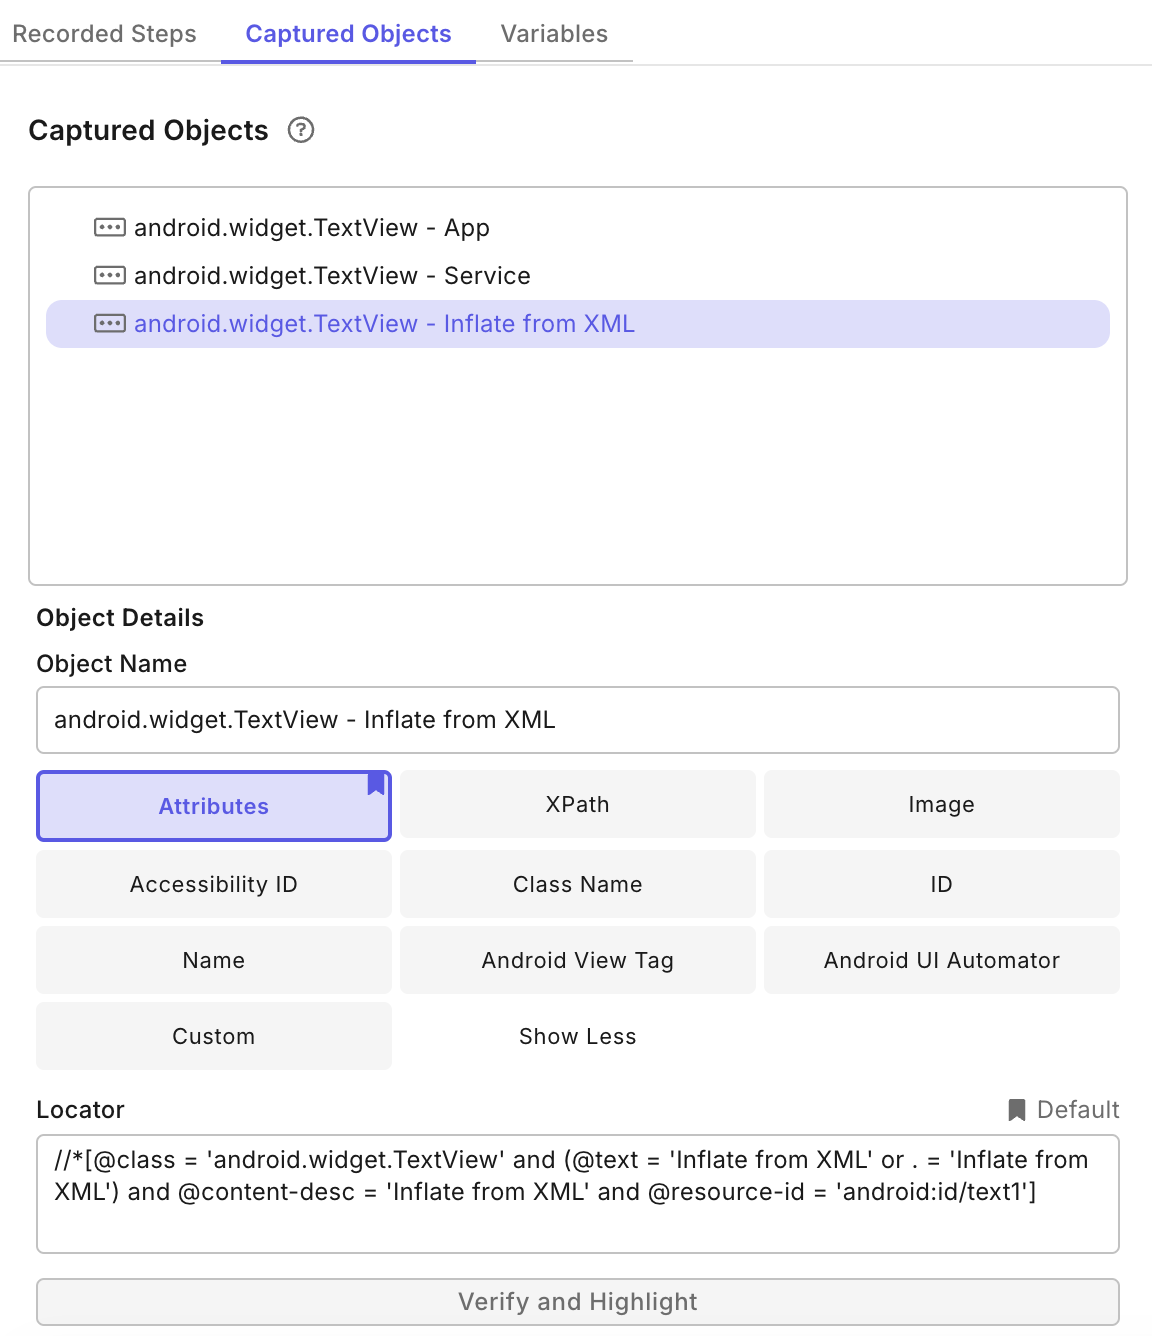Click the help icon beside Captured Objects
This screenshot has width=1152, height=1336.
click(301, 130)
